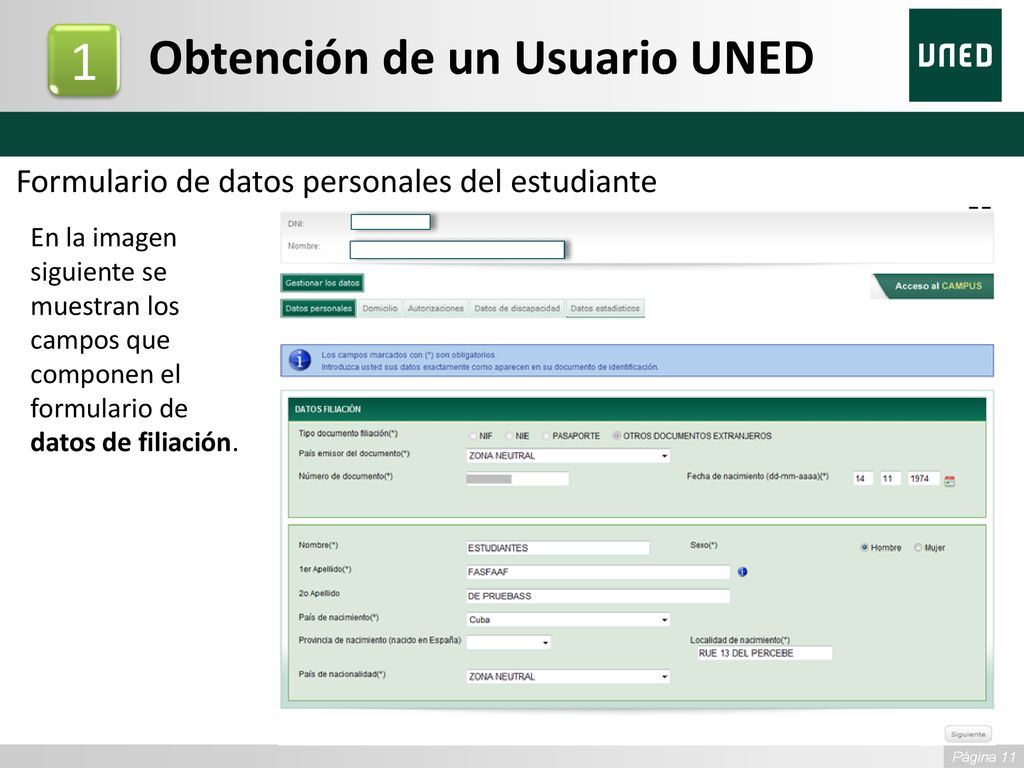This screenshot has width=1024, height=768.
Task: Expand Provincia de nacimiento dropdown
Action: click(x=509, y=643)
